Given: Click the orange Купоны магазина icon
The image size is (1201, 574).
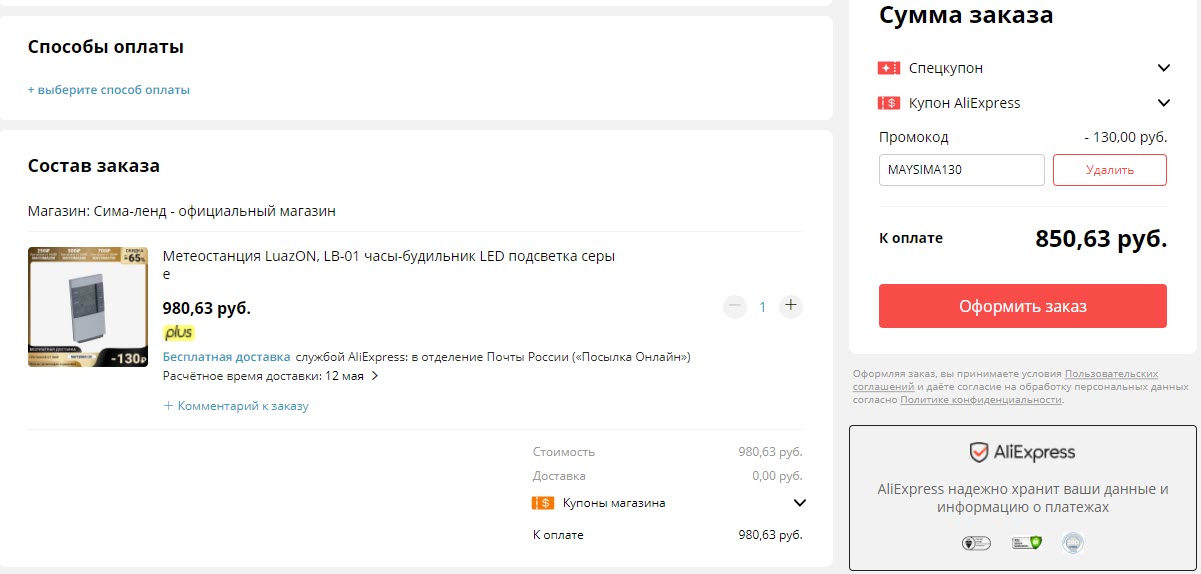Looking at the screenshot, I should click(x=543, y=503).
